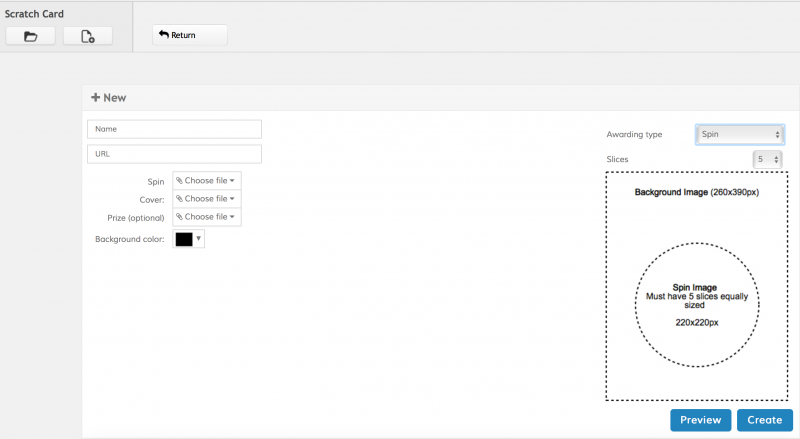Focus the URL input field
The width and height of the screenshot is (800, 439).
(174, 154)
